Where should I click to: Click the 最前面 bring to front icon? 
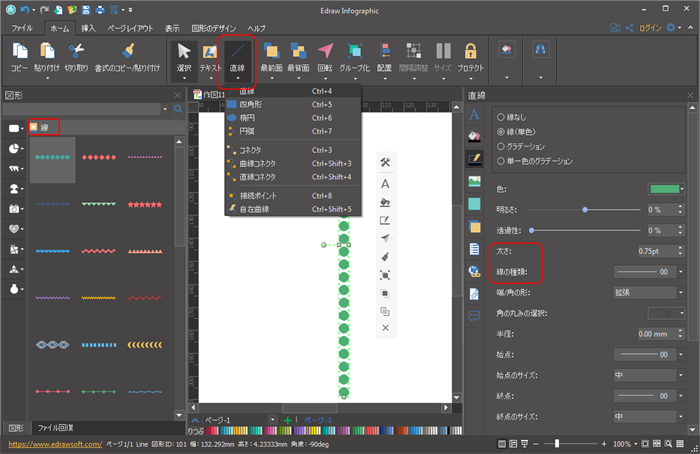pyautogui.click(x=271, y=54)
